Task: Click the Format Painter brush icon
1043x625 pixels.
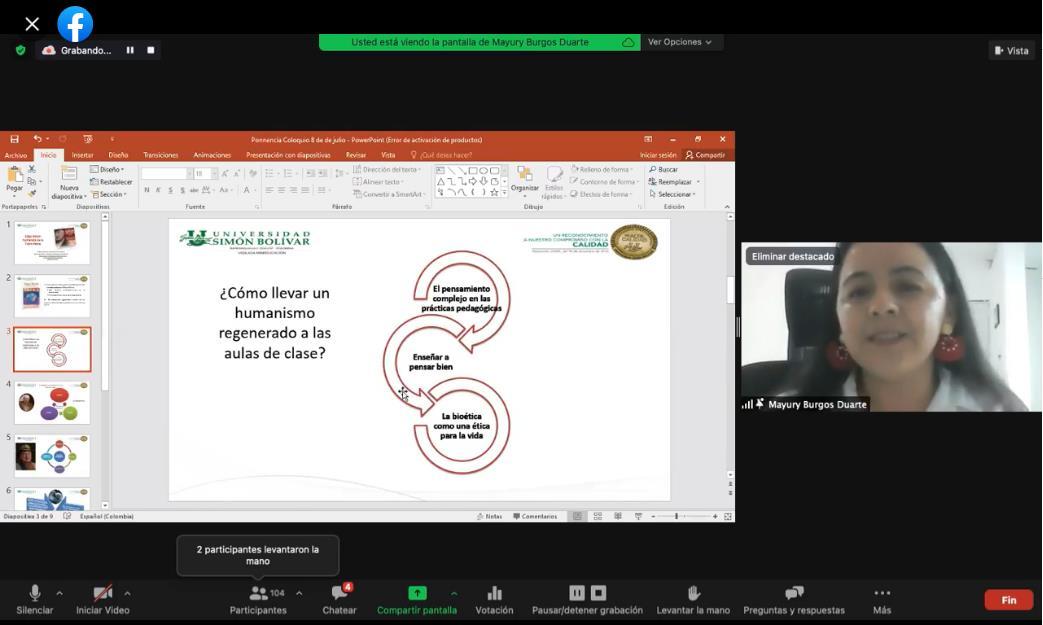Action: coord(31,193)
